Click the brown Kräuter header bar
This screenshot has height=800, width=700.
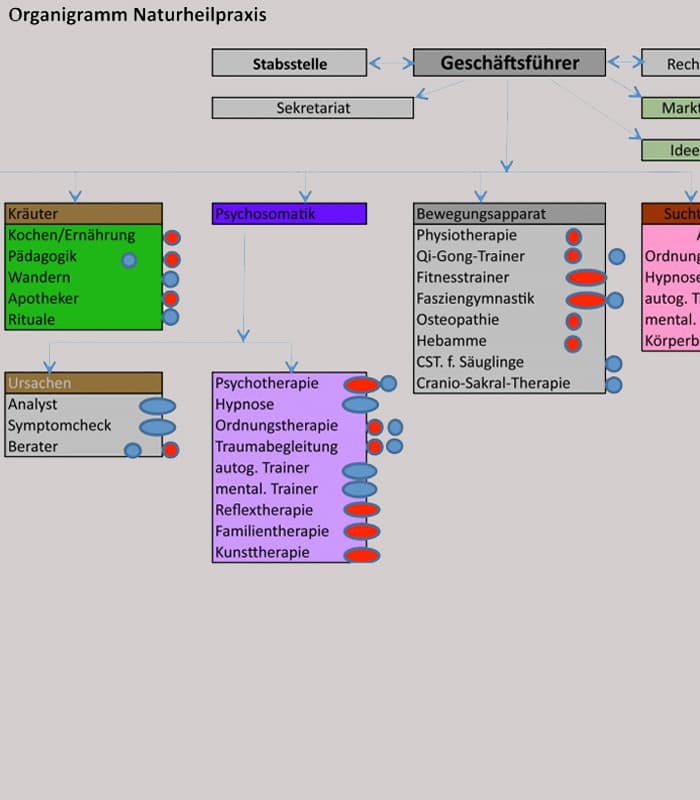coord(83,214)
